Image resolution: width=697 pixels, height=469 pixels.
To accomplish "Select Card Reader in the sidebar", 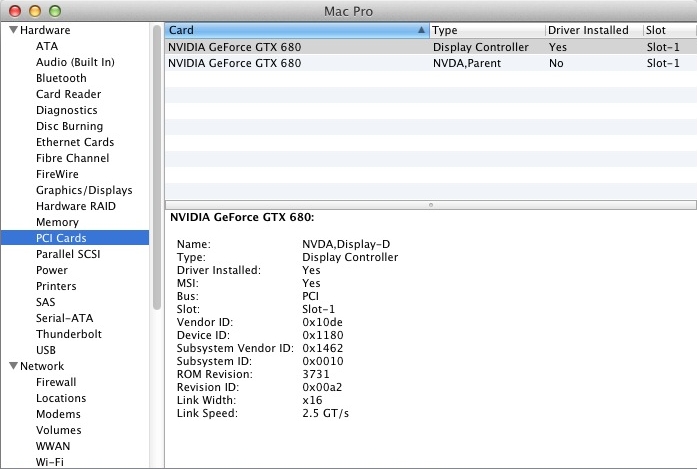I will coord(68,94).
